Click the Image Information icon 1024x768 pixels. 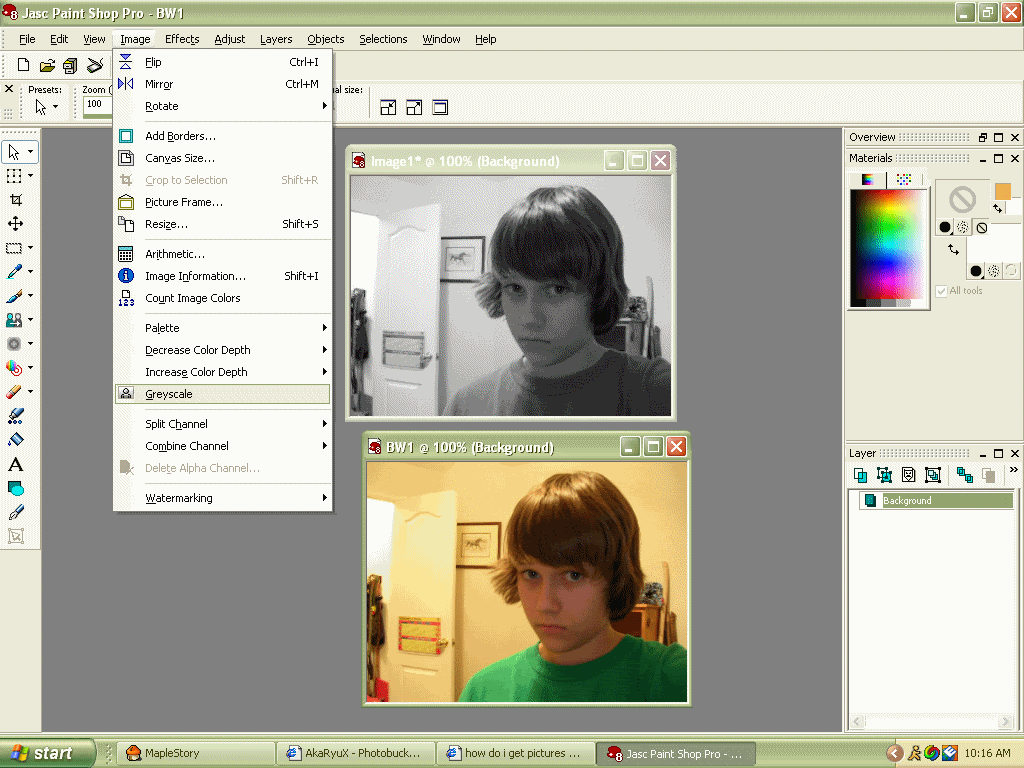125,276
